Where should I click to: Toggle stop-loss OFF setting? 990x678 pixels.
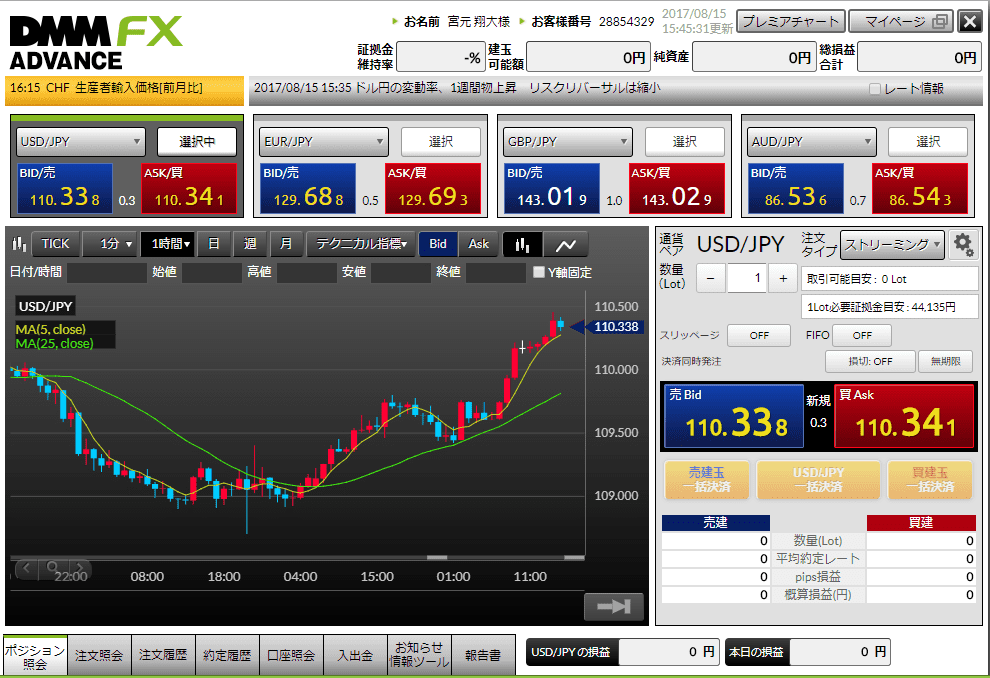click(870, 361)
